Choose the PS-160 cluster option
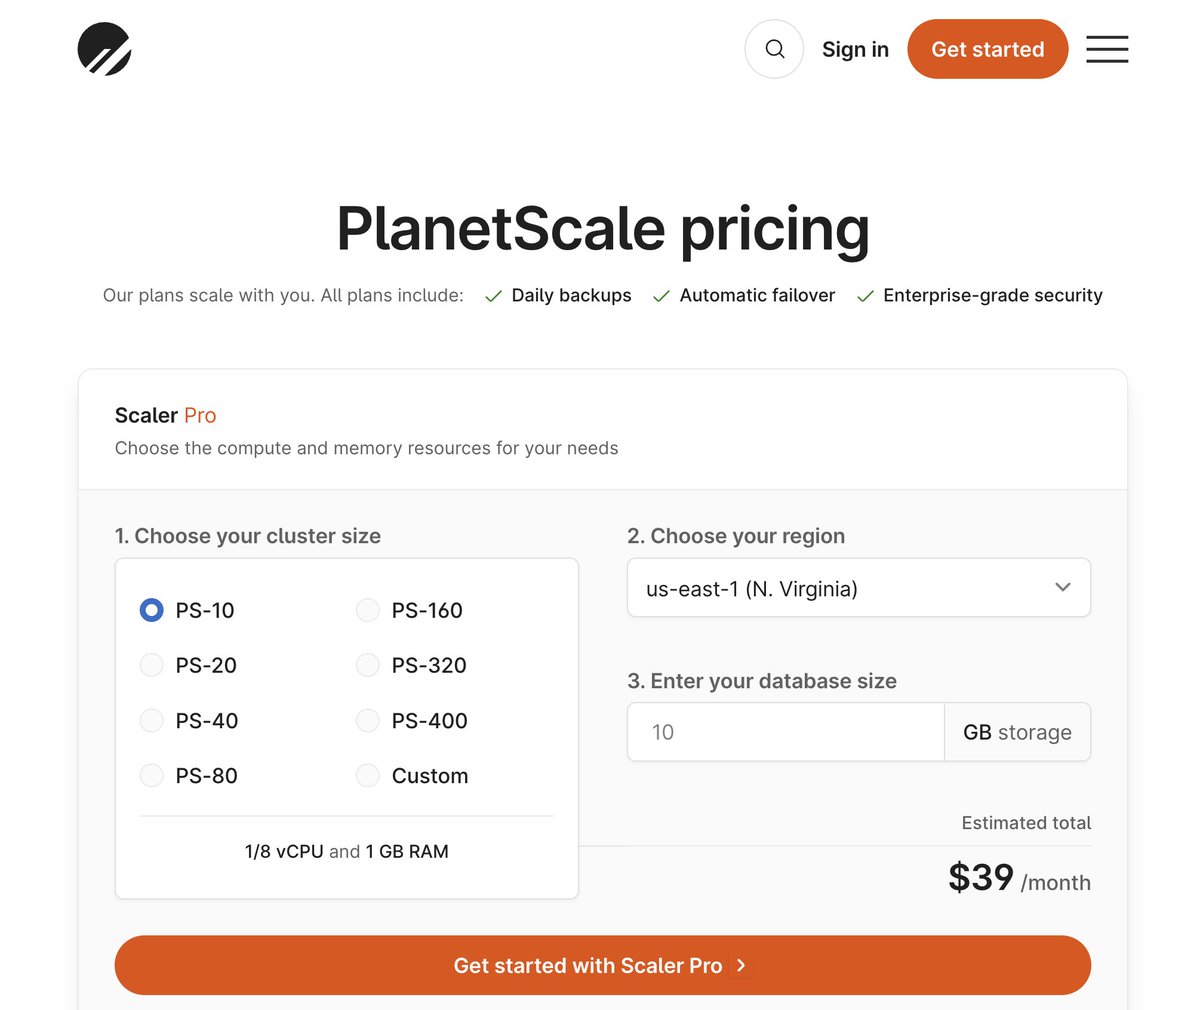This screenshot has height=1010, width=1200. point(368,610)
